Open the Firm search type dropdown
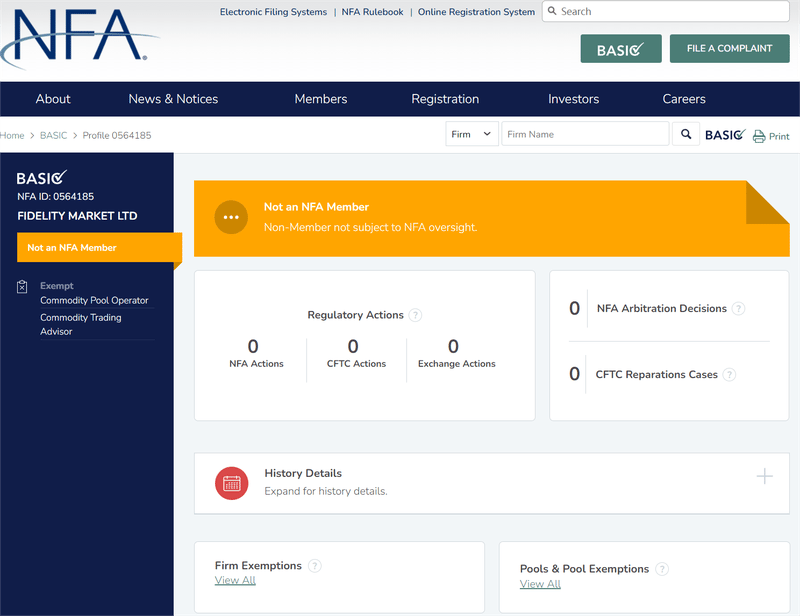 [471, 134]
